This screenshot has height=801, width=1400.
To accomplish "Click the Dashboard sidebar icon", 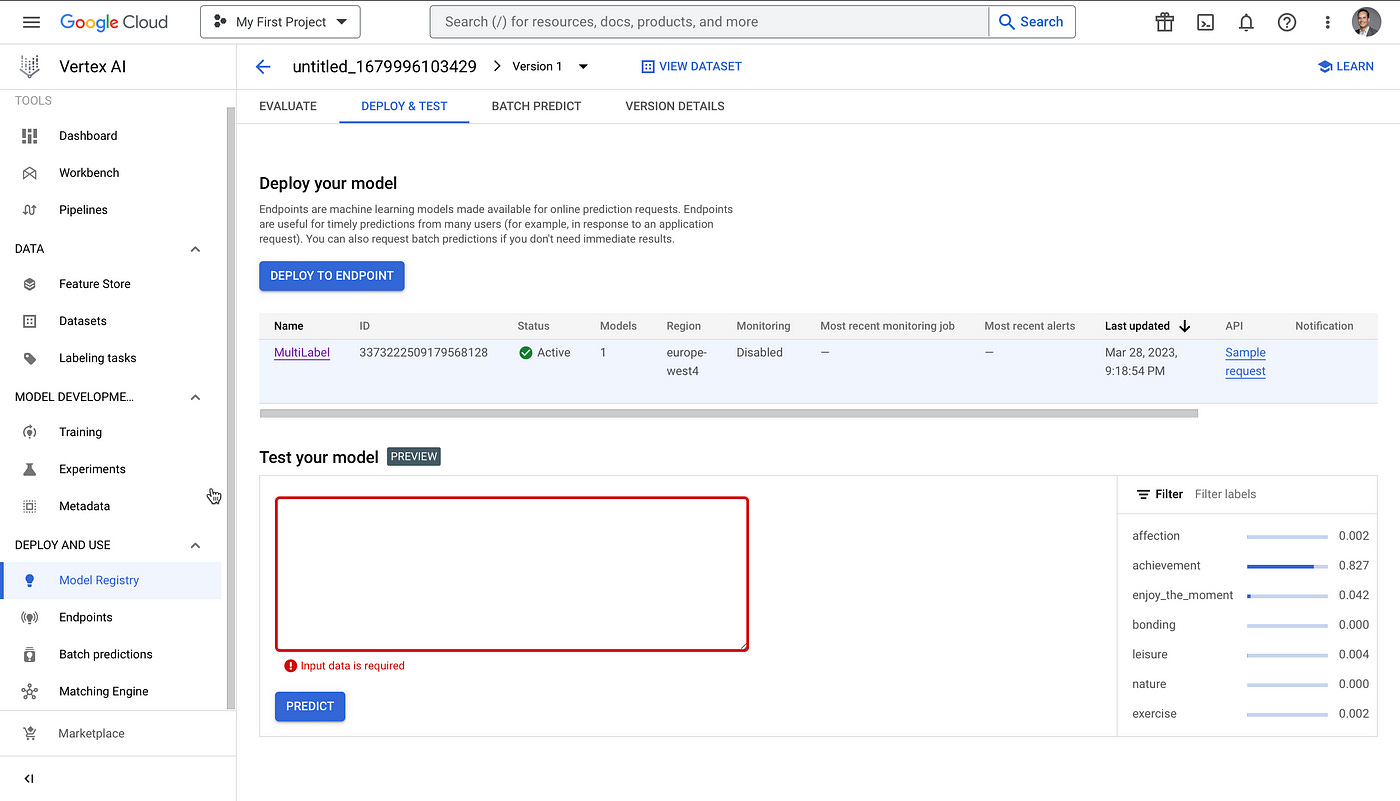I will click(30, 136).
